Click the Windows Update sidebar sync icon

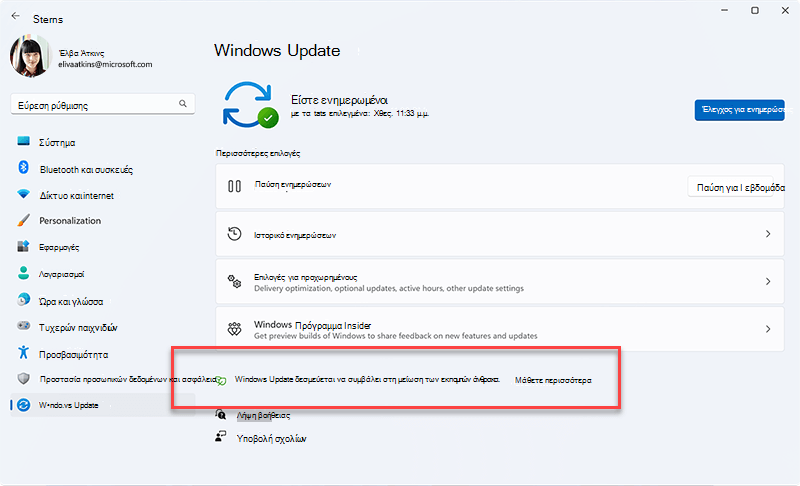coord(23,405)
